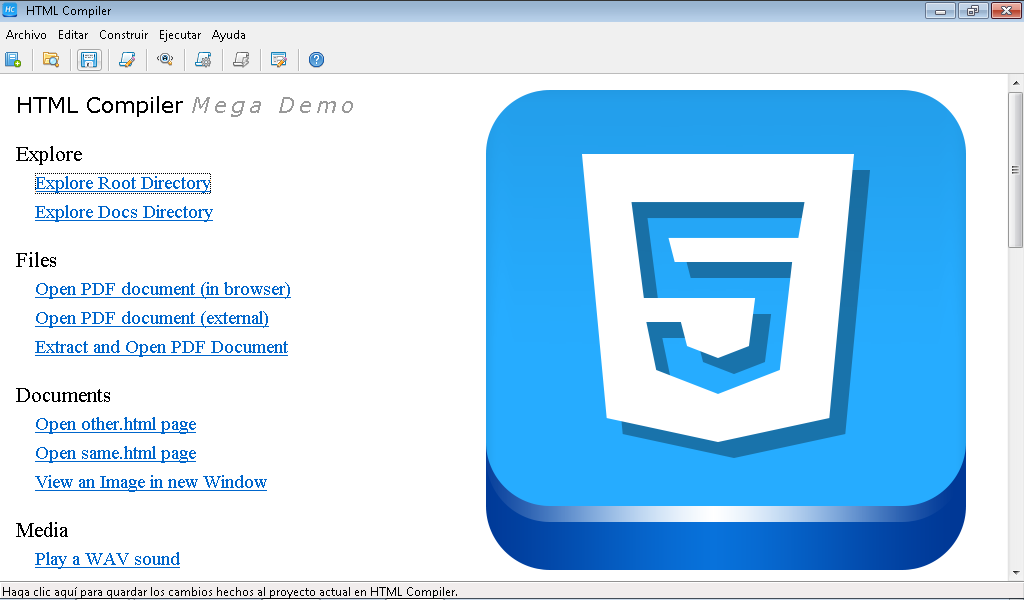Open the project editor icon
This screenshot has width=1024, height=600.
[x=127, y=59]
